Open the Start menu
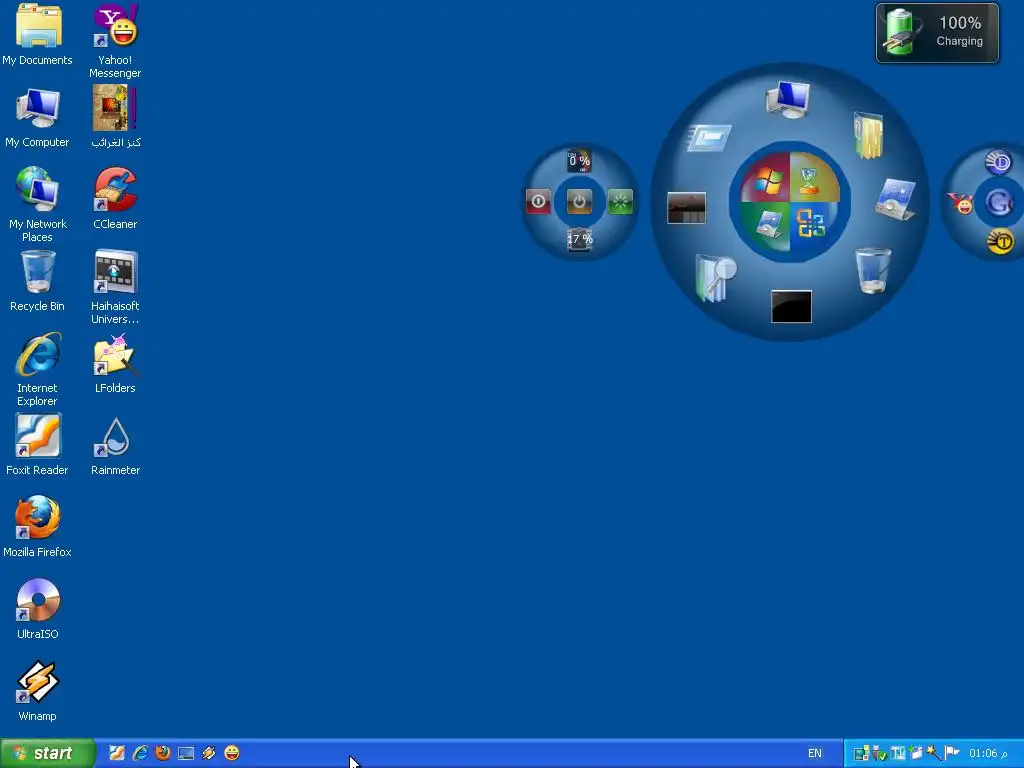 point(47,753)
